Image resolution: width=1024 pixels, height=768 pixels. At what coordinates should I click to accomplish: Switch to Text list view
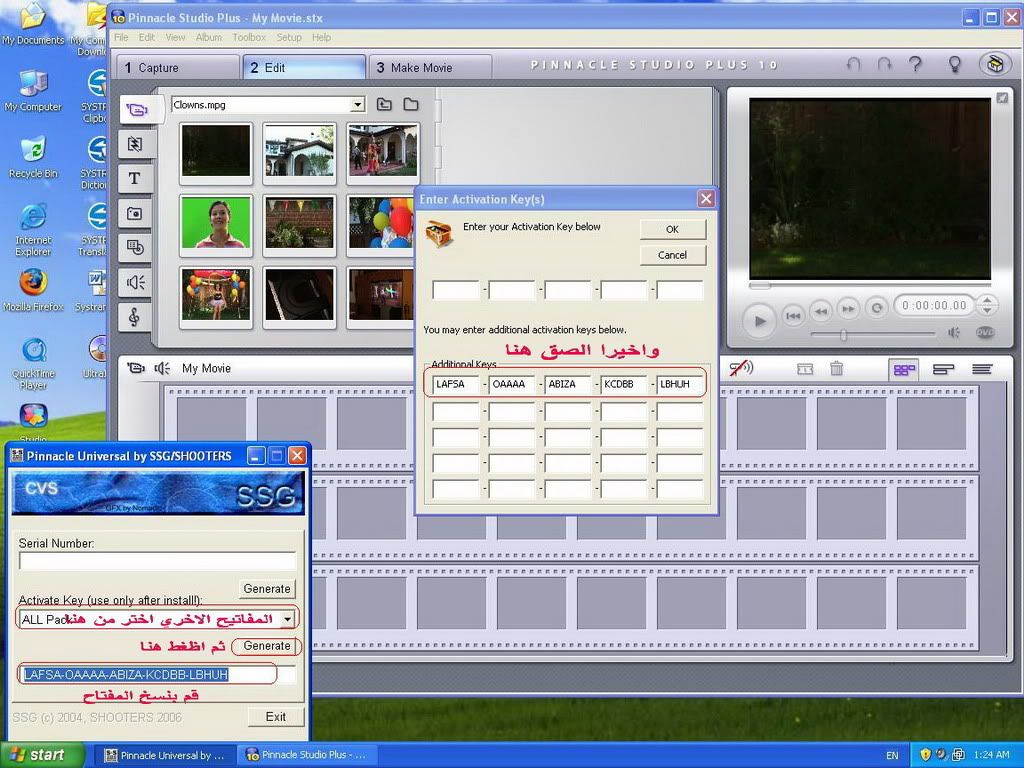(x=982, y=370)
